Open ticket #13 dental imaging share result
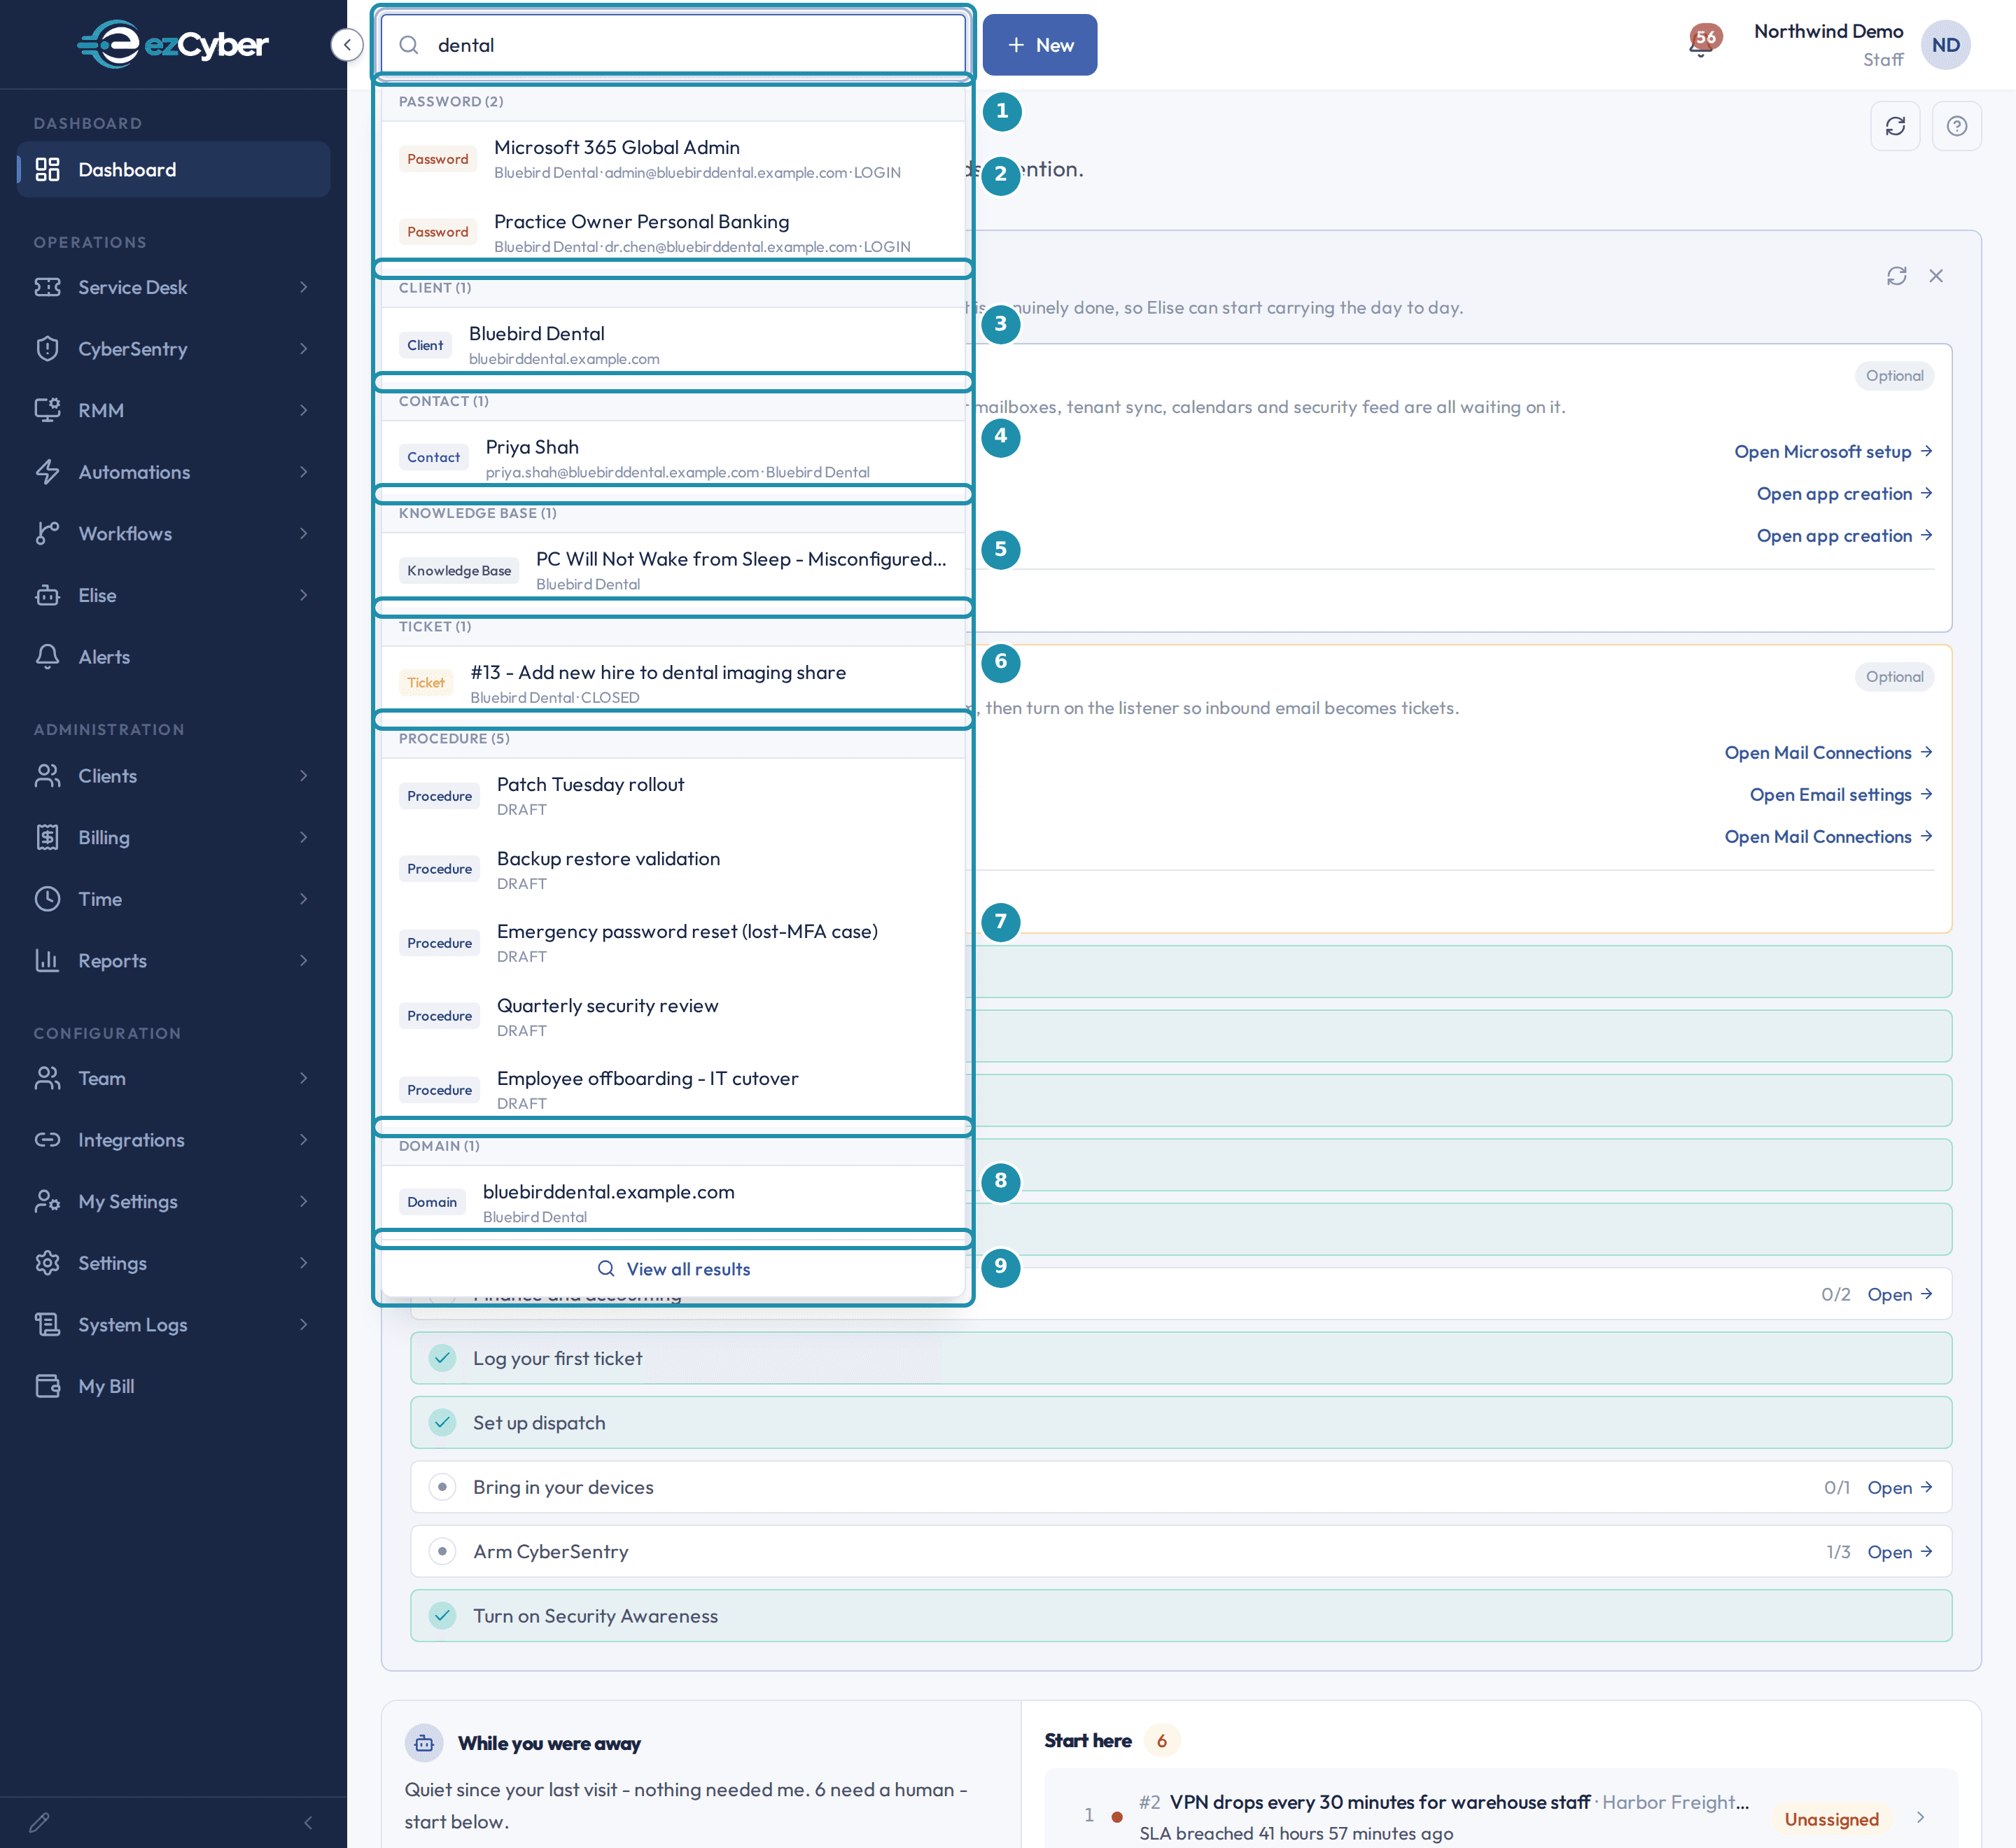The width and height of the screenshot is (2016, 1848). coord(673,683)
